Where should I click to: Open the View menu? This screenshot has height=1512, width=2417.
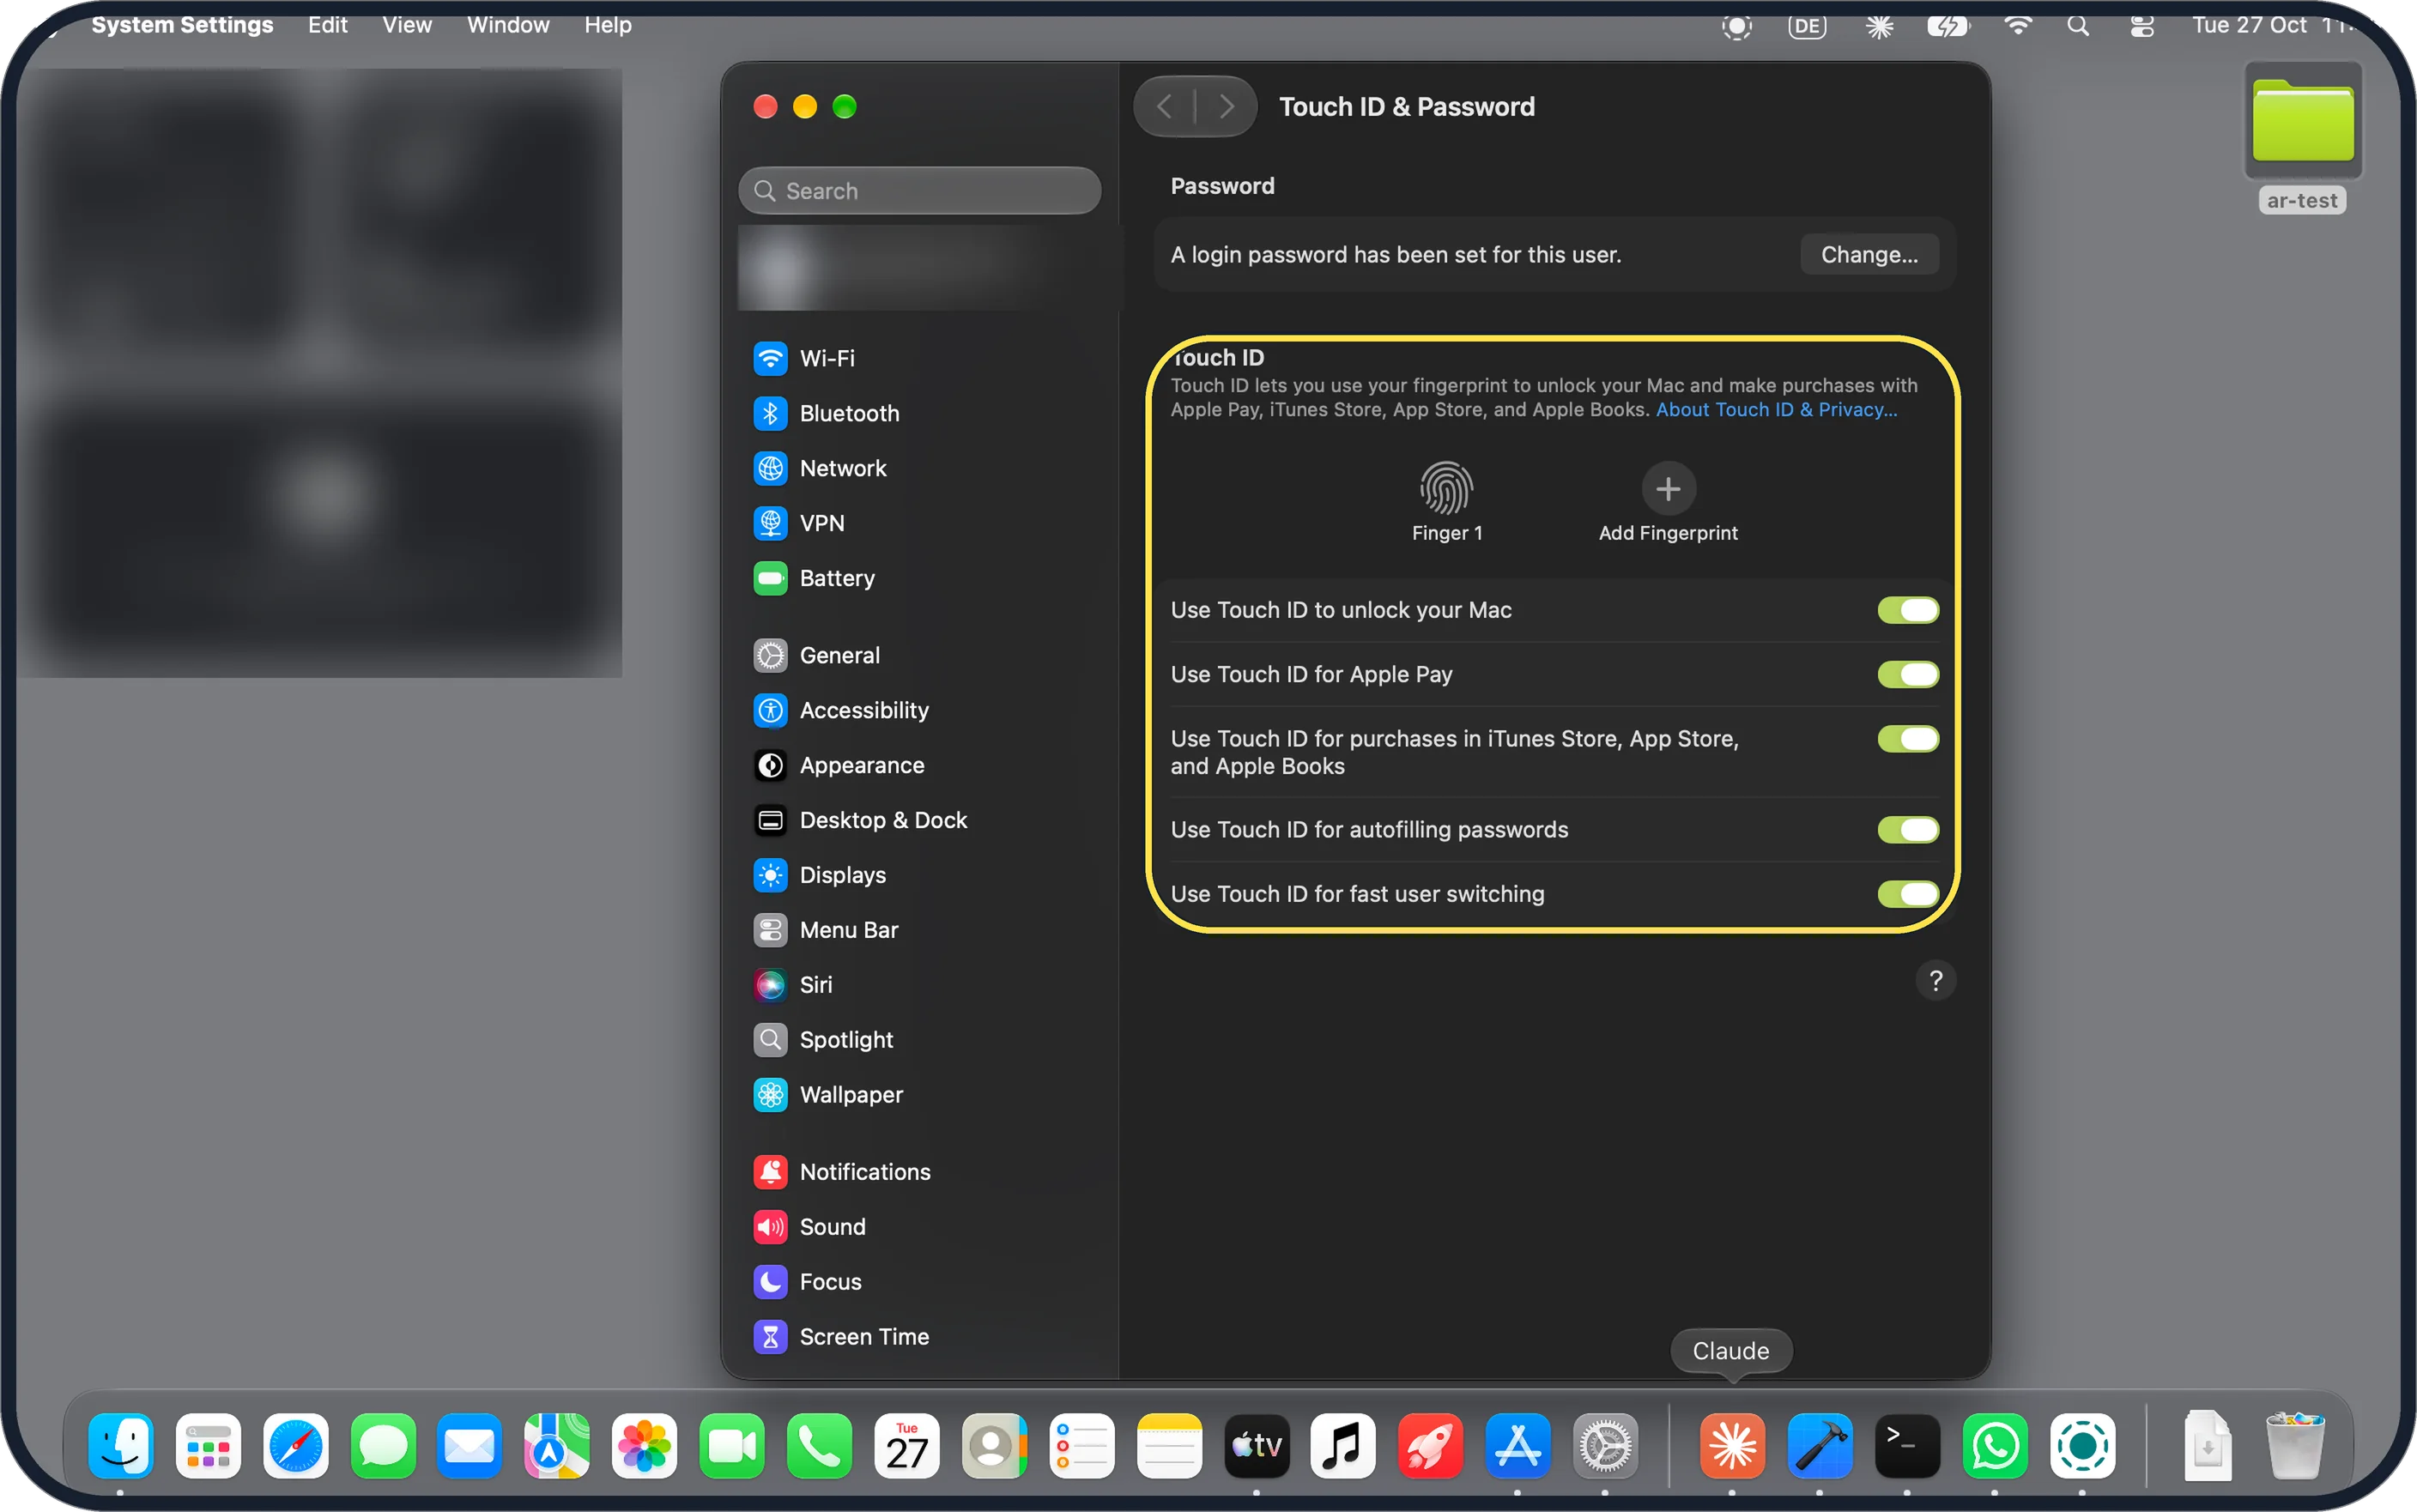407,25
